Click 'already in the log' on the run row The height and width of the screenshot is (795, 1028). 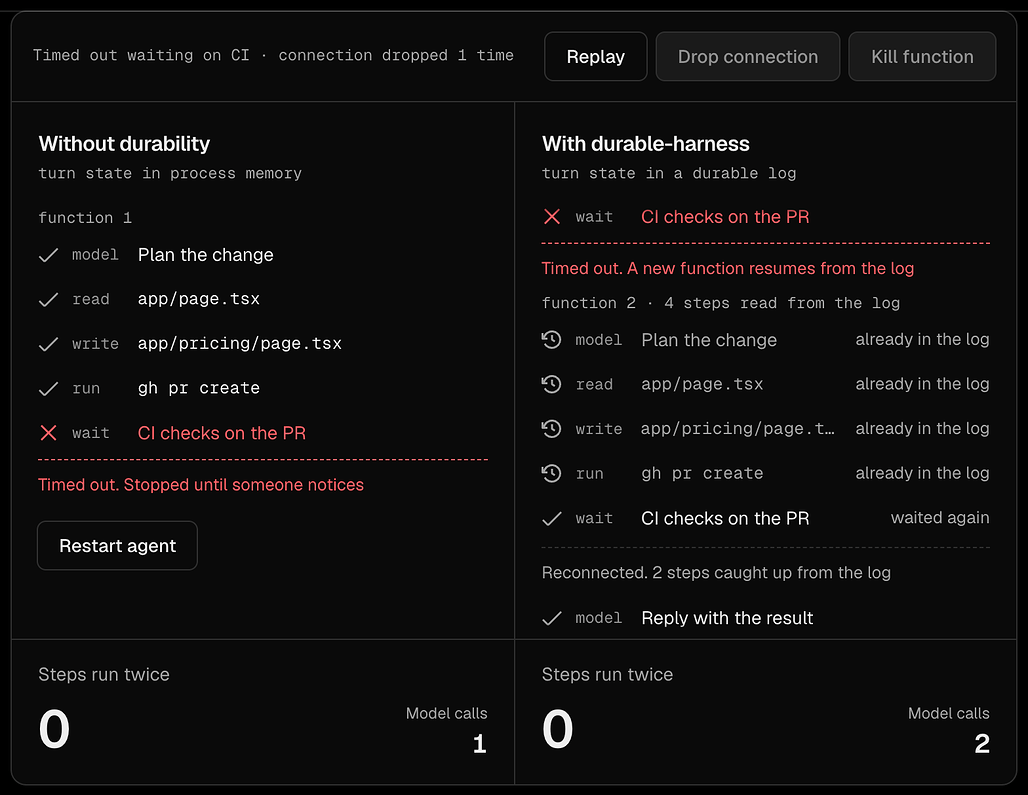click(x=922, y=473)
